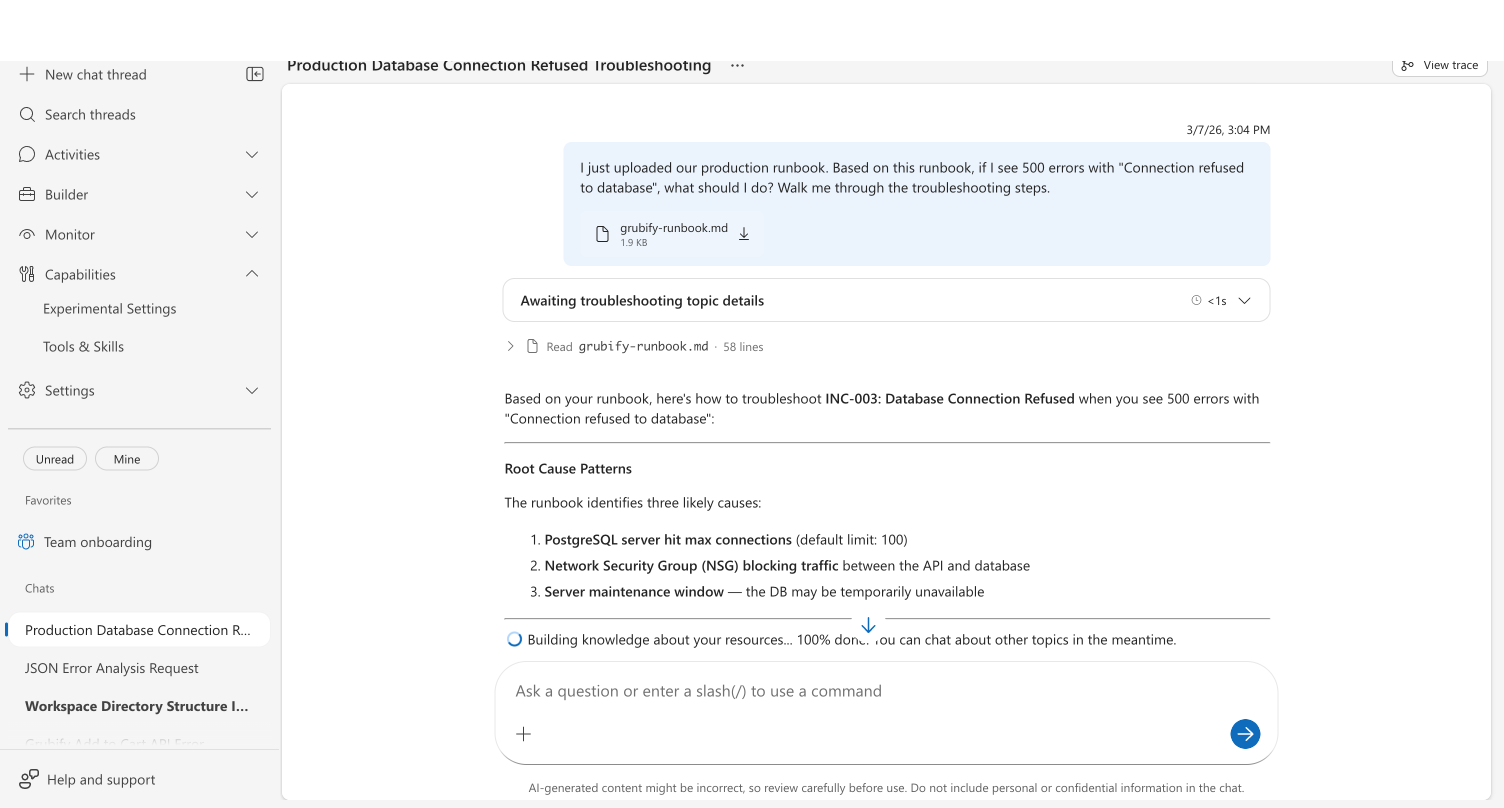Collapse the sidebar panel icon
Screen dimensions: 1504x808
point(255,74)
